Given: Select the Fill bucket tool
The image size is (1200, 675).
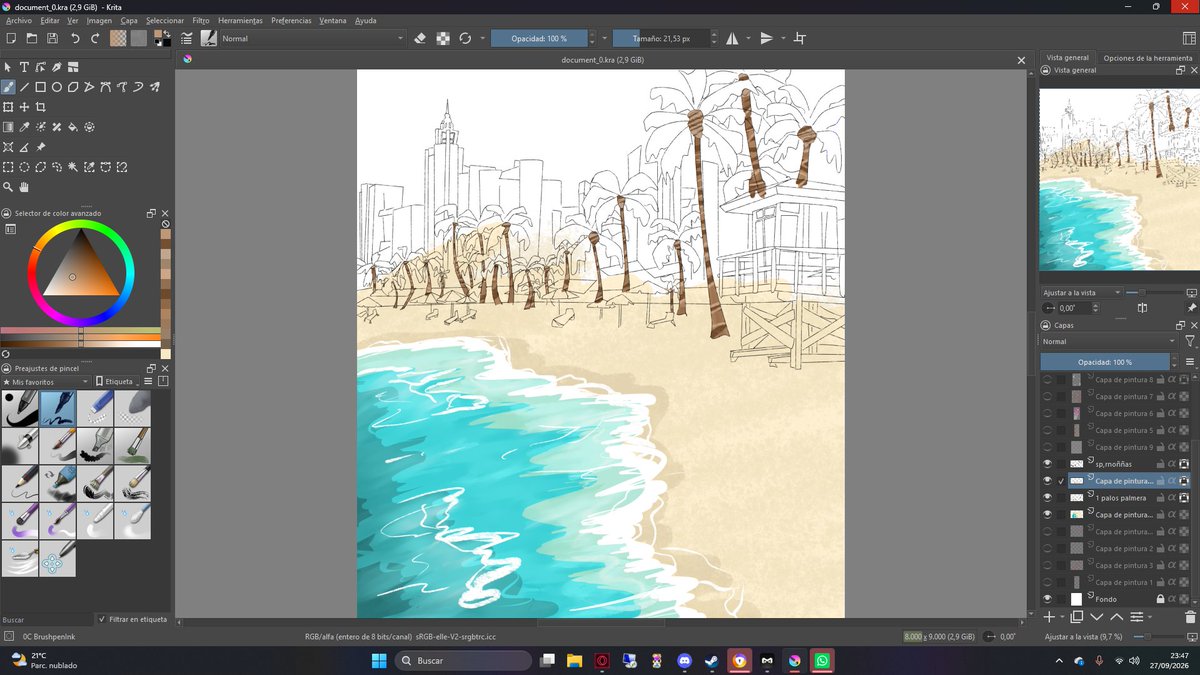Looking at the screenshot, I should [x=73, y=127].
